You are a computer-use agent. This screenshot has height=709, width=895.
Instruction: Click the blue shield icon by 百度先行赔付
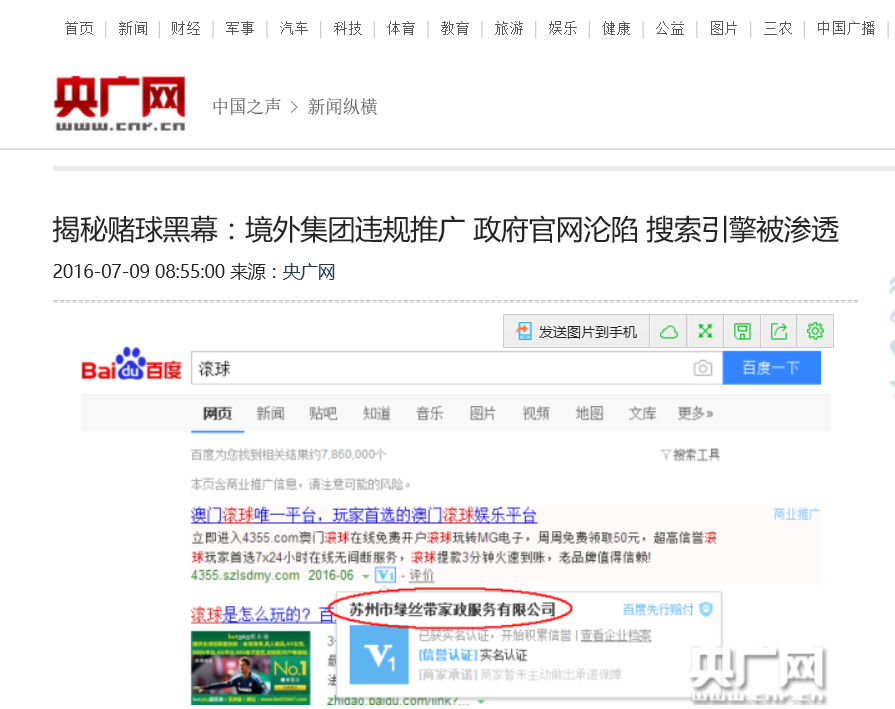tap(706, 610)
